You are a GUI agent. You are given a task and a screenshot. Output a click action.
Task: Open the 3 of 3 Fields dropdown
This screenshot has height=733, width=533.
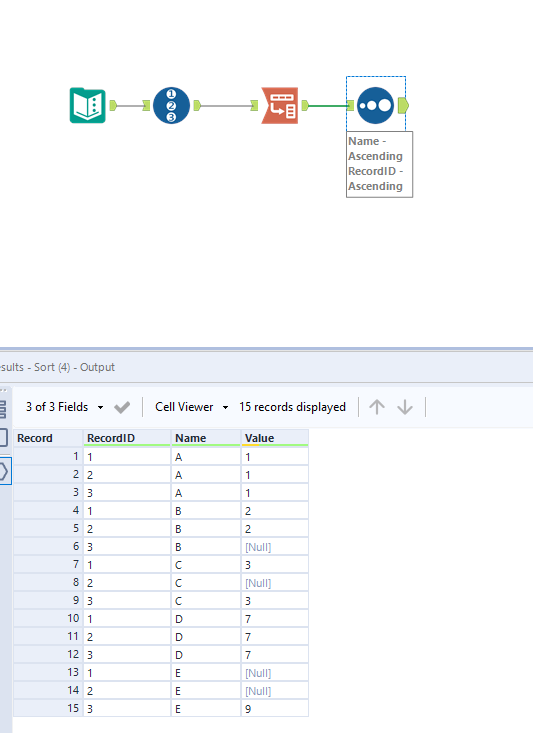[65, 407]
